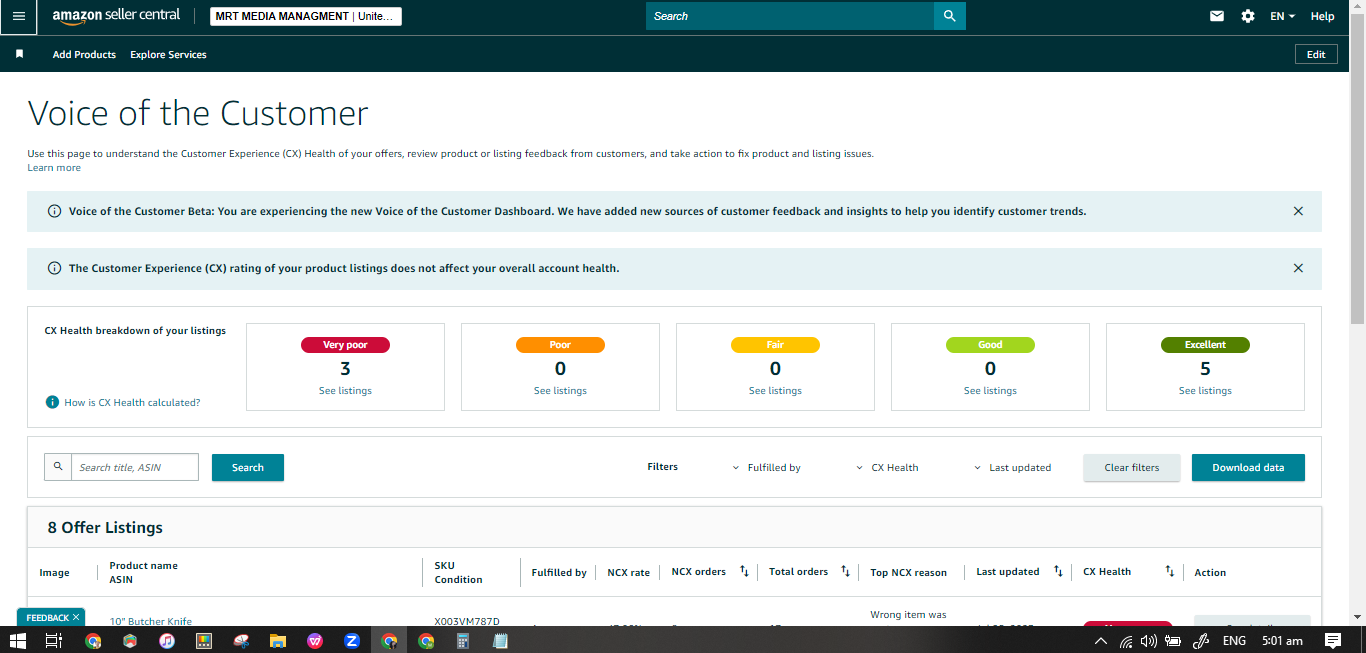
Task: Click the magnifier icon in title search box
Action: coord(58,467)
